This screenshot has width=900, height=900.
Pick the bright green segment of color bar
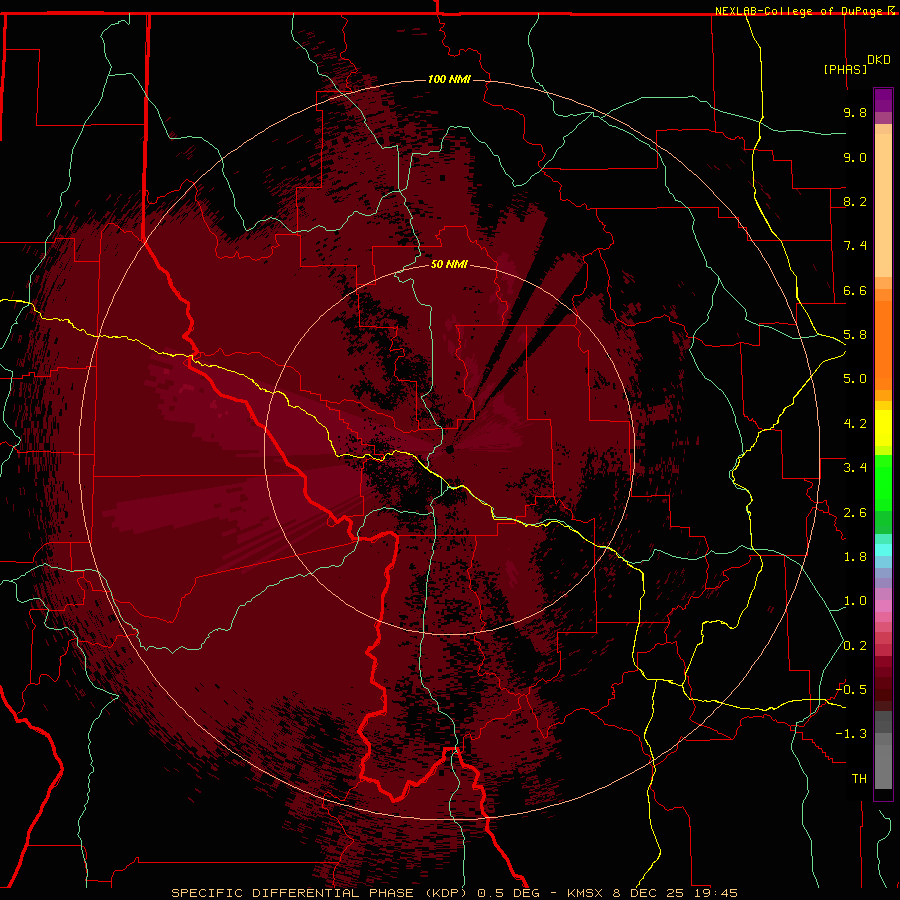point(883,482)
